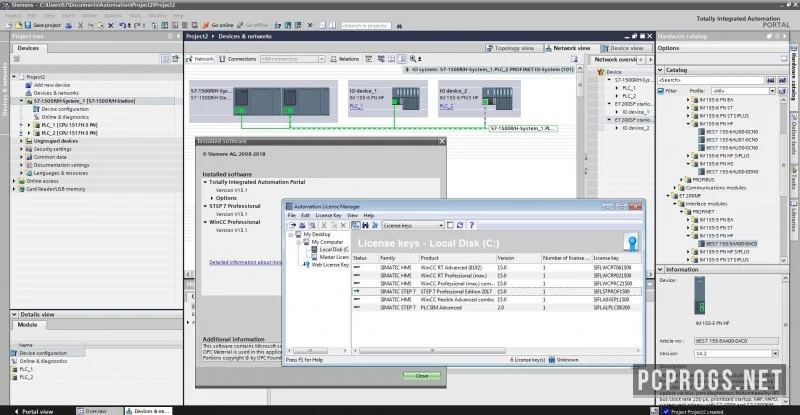Select Add new device in project tree
800x415 pixels.
[52, 85]
